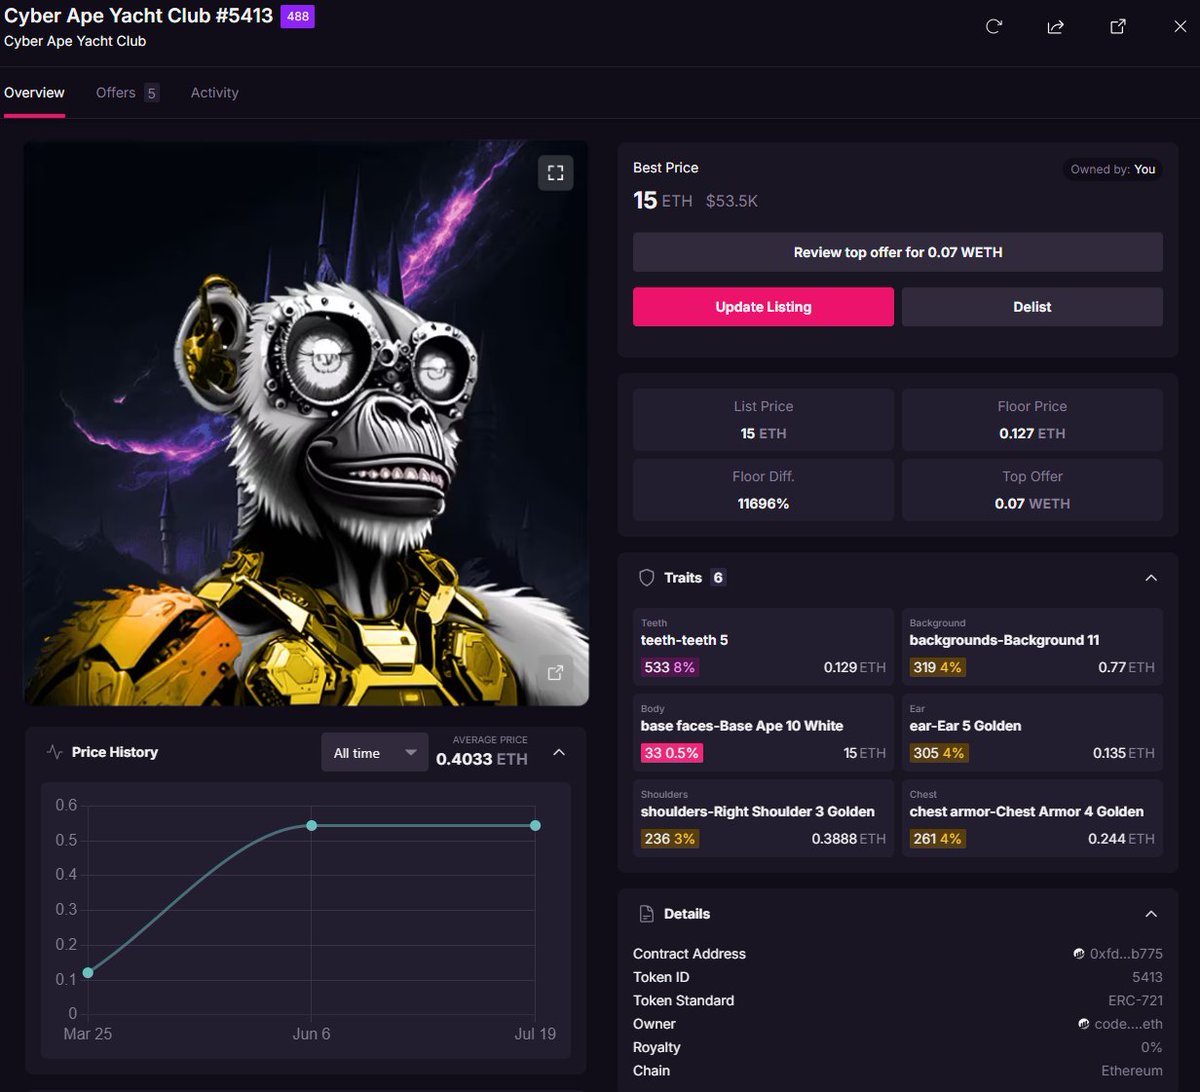Click the Jun 6 chart data point
This screenshot has width=1200, height=1092.
tap(311, 825)
